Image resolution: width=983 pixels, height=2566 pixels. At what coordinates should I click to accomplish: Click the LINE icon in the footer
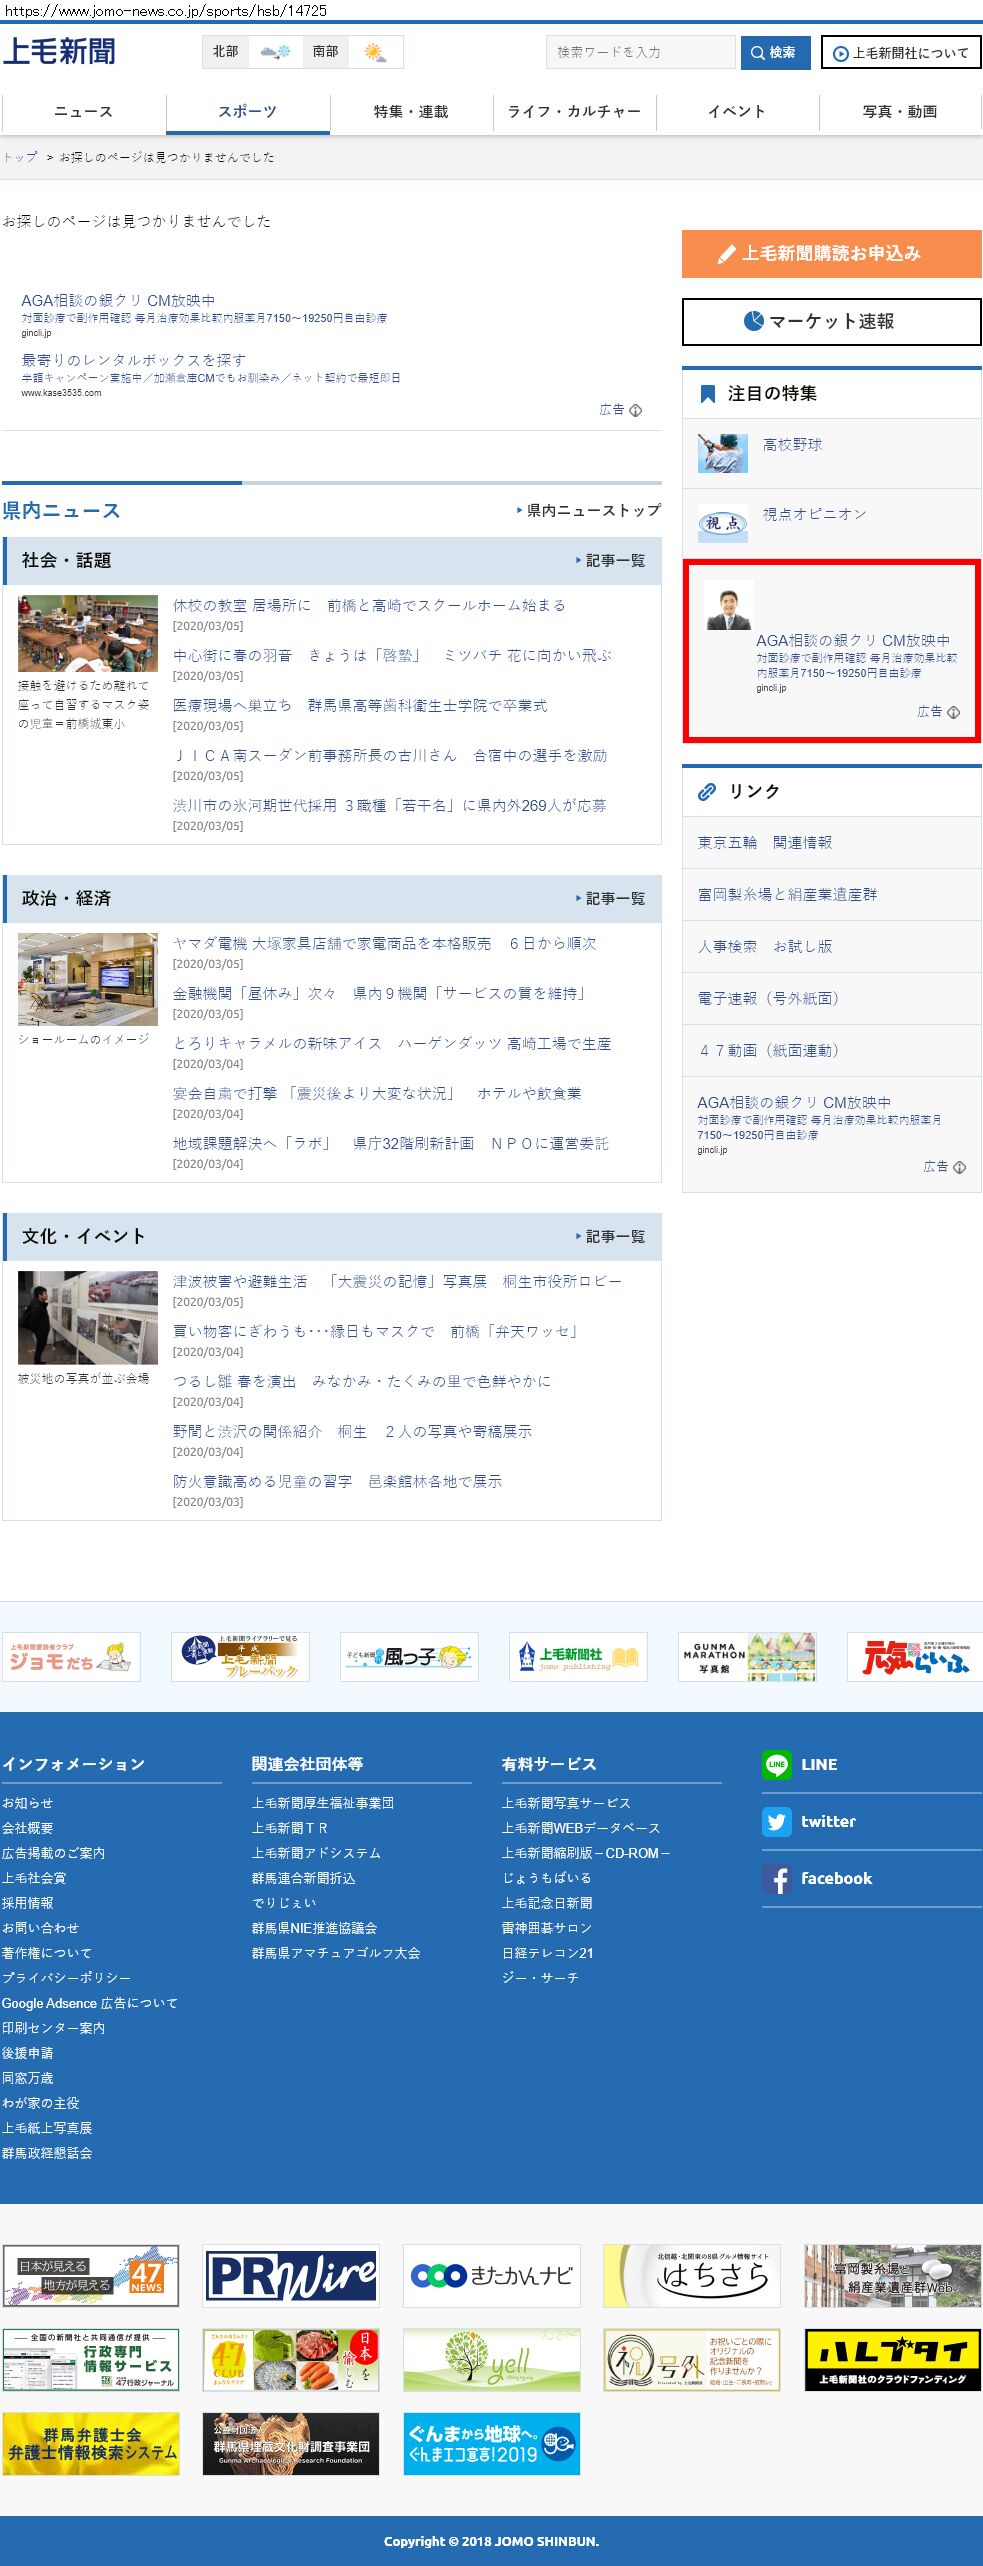[x=776, y=1764]
